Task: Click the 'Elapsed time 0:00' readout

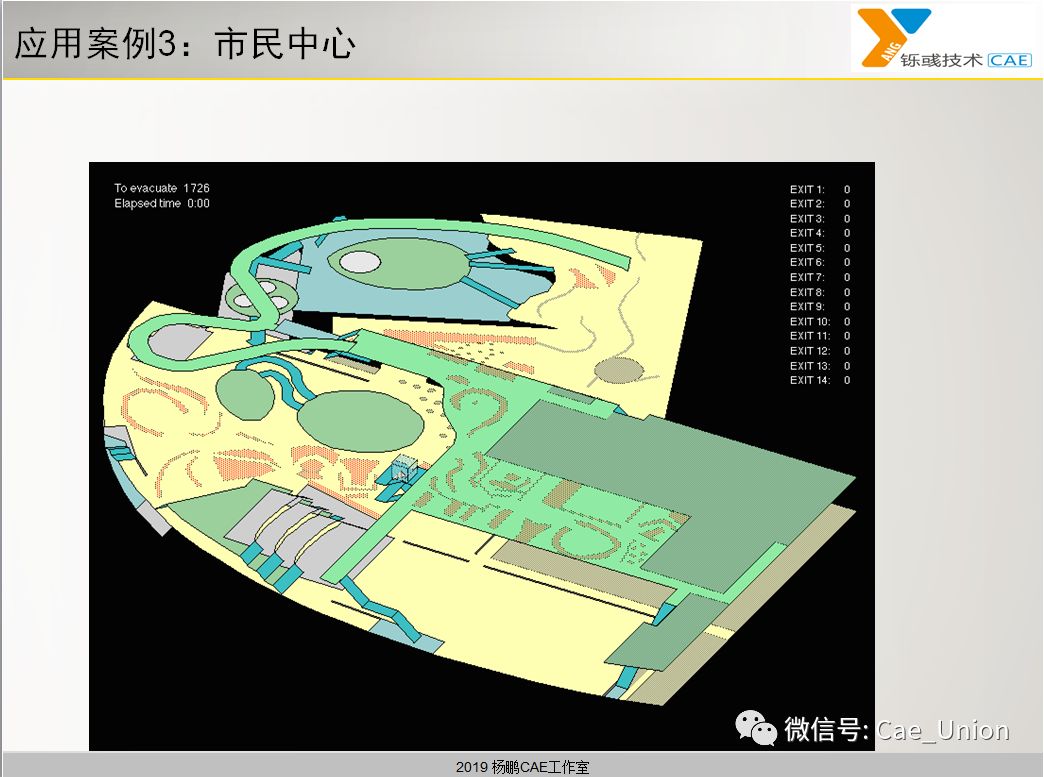Action: pyautogui.click(x=162, y=204)
